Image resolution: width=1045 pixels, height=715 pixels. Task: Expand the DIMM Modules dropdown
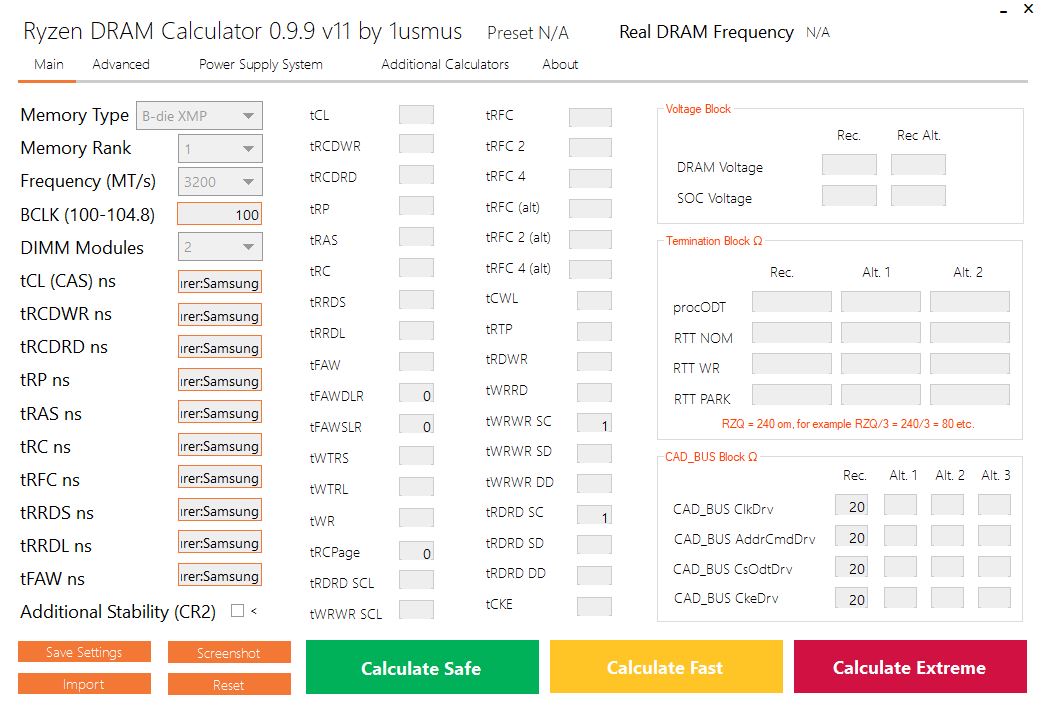[220, 247]
